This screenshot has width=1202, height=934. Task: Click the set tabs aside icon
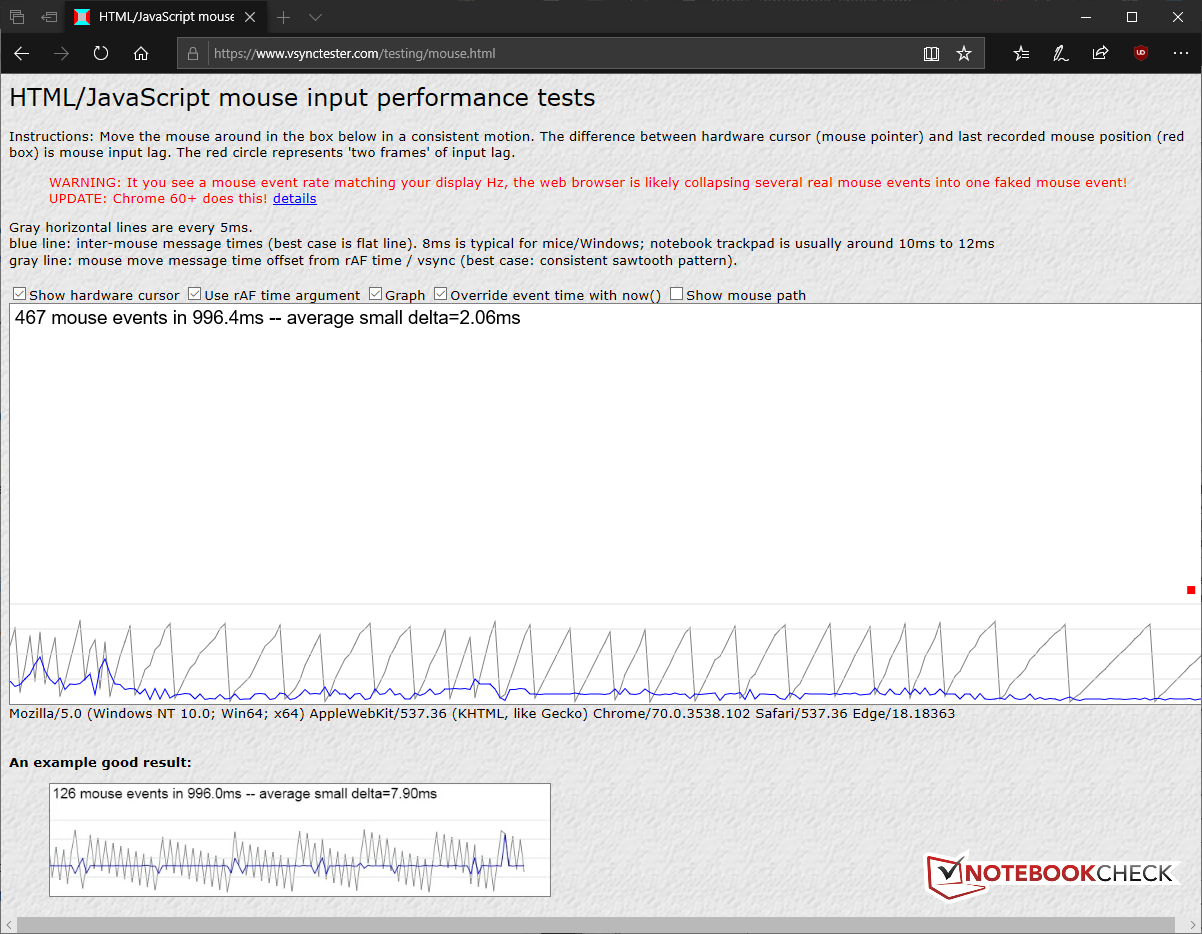coord(49,17)
